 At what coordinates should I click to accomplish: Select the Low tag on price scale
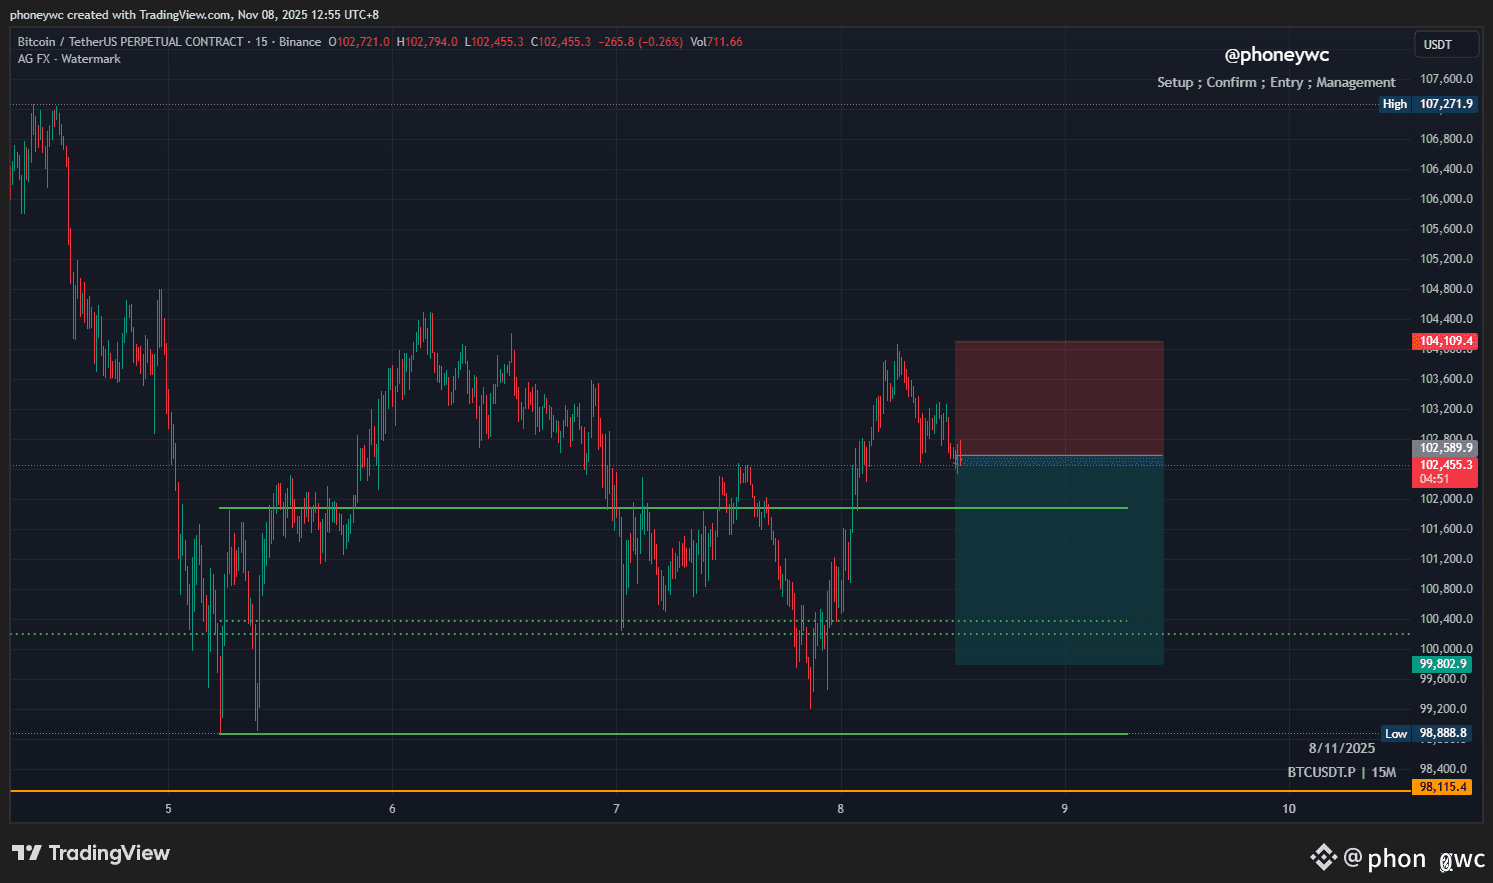(1396, 734)
